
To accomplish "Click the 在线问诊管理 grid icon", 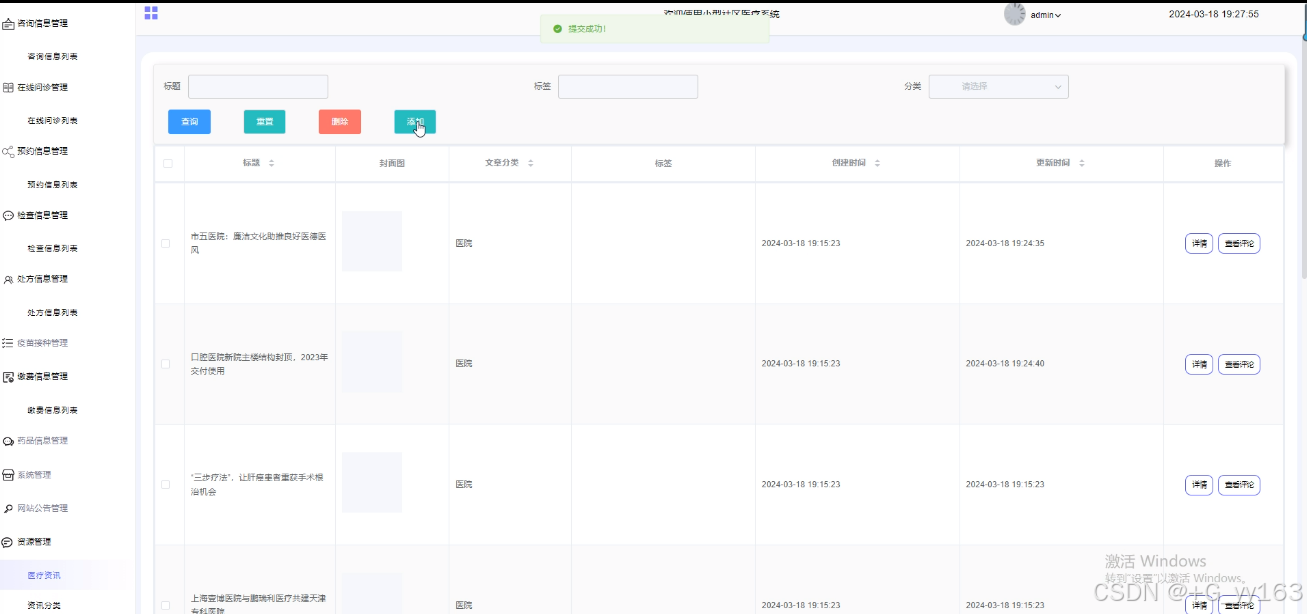I will coord(8,87).
